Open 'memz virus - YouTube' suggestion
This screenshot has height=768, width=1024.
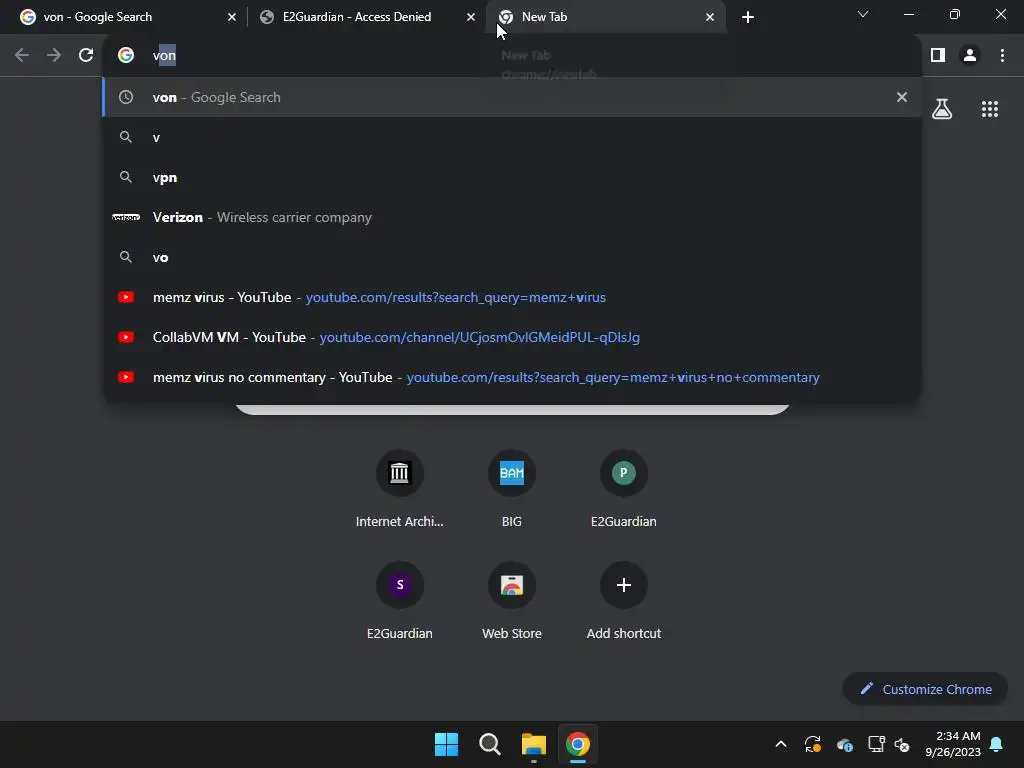[512, 297]
